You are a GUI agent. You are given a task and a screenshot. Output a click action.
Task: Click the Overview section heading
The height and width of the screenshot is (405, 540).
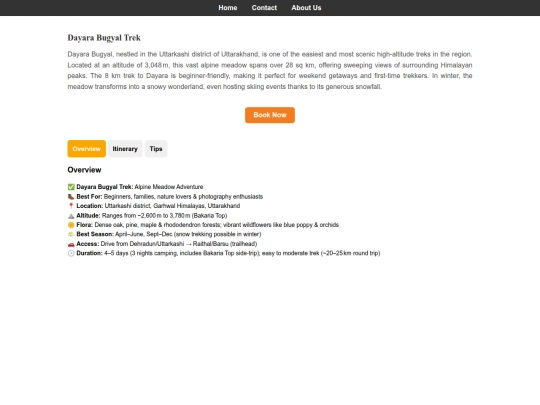[84, 170]
